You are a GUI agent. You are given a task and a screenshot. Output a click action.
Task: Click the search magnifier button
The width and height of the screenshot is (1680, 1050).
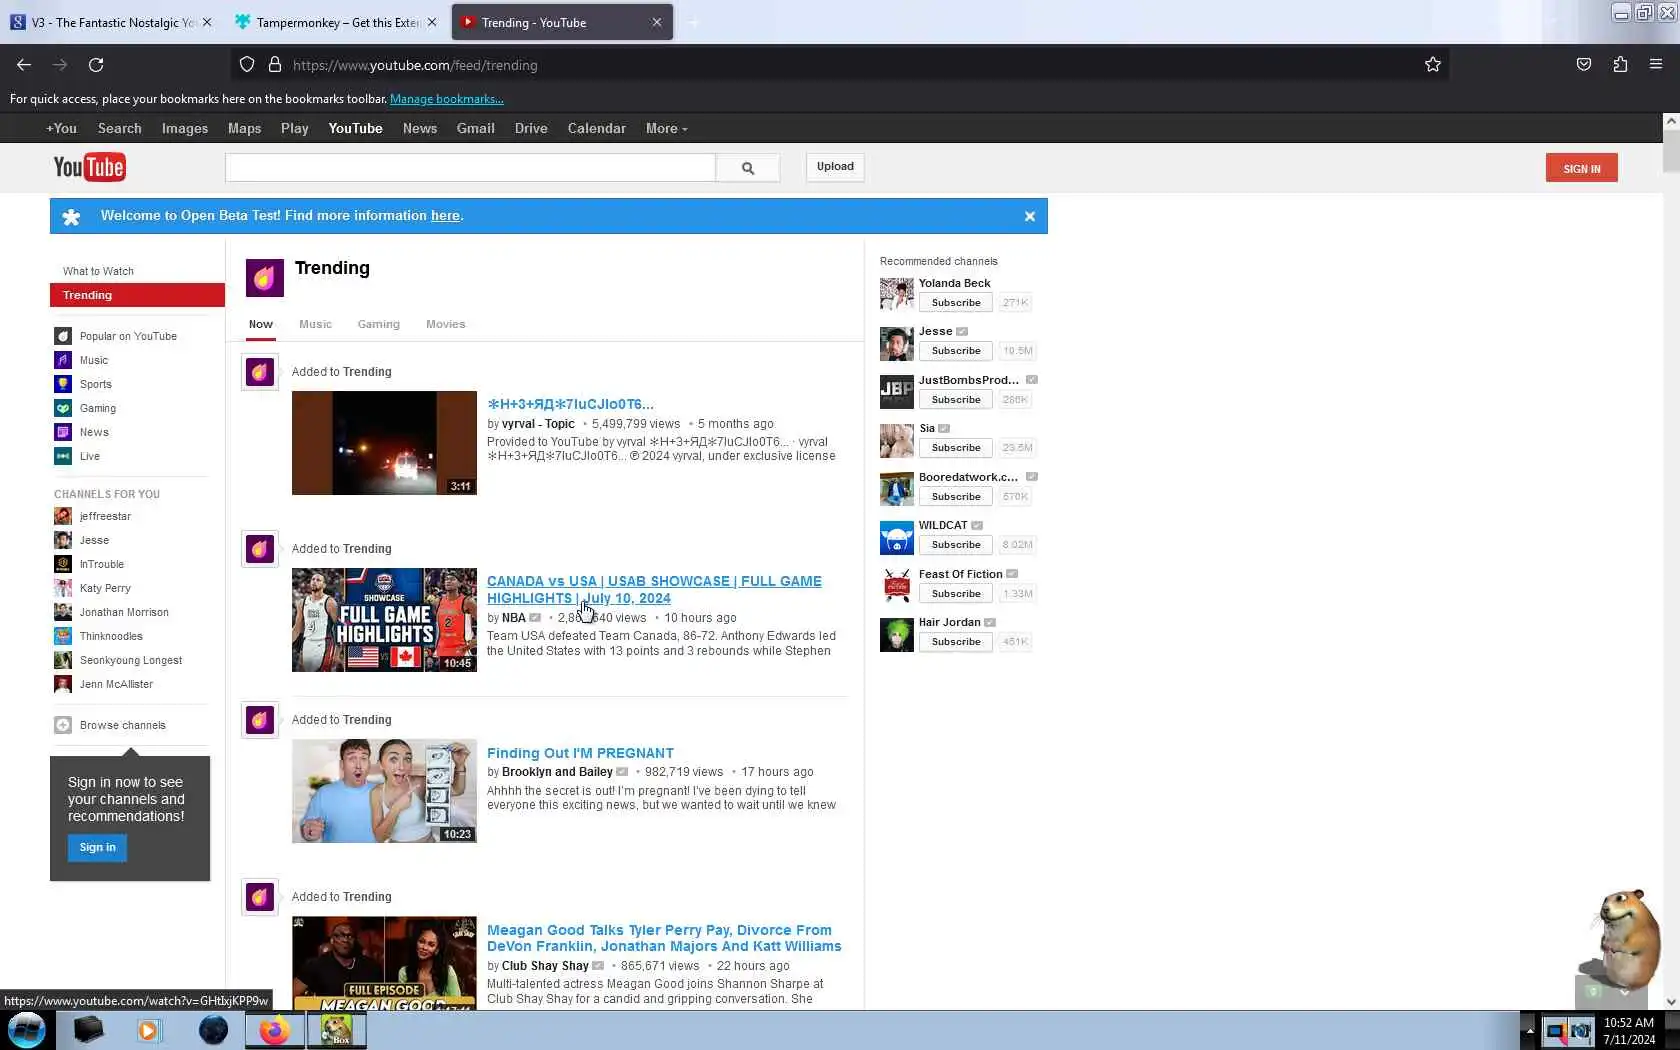(748, 168)
